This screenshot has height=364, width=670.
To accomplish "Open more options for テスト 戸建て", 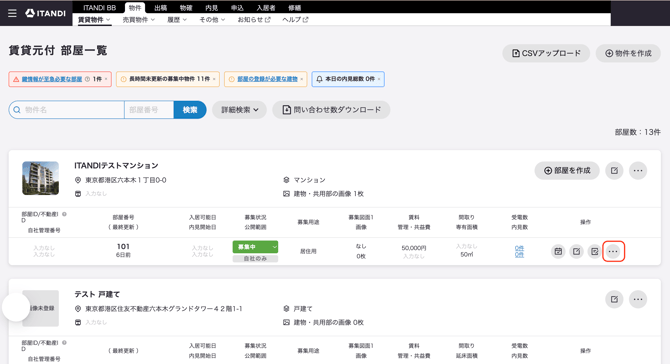I will click(x=638, y=299).
